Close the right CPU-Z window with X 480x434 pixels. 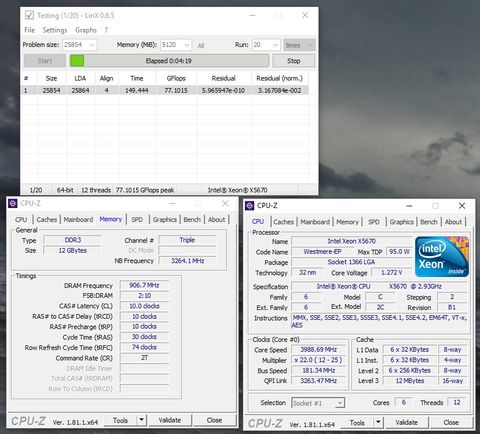point(462,206)
